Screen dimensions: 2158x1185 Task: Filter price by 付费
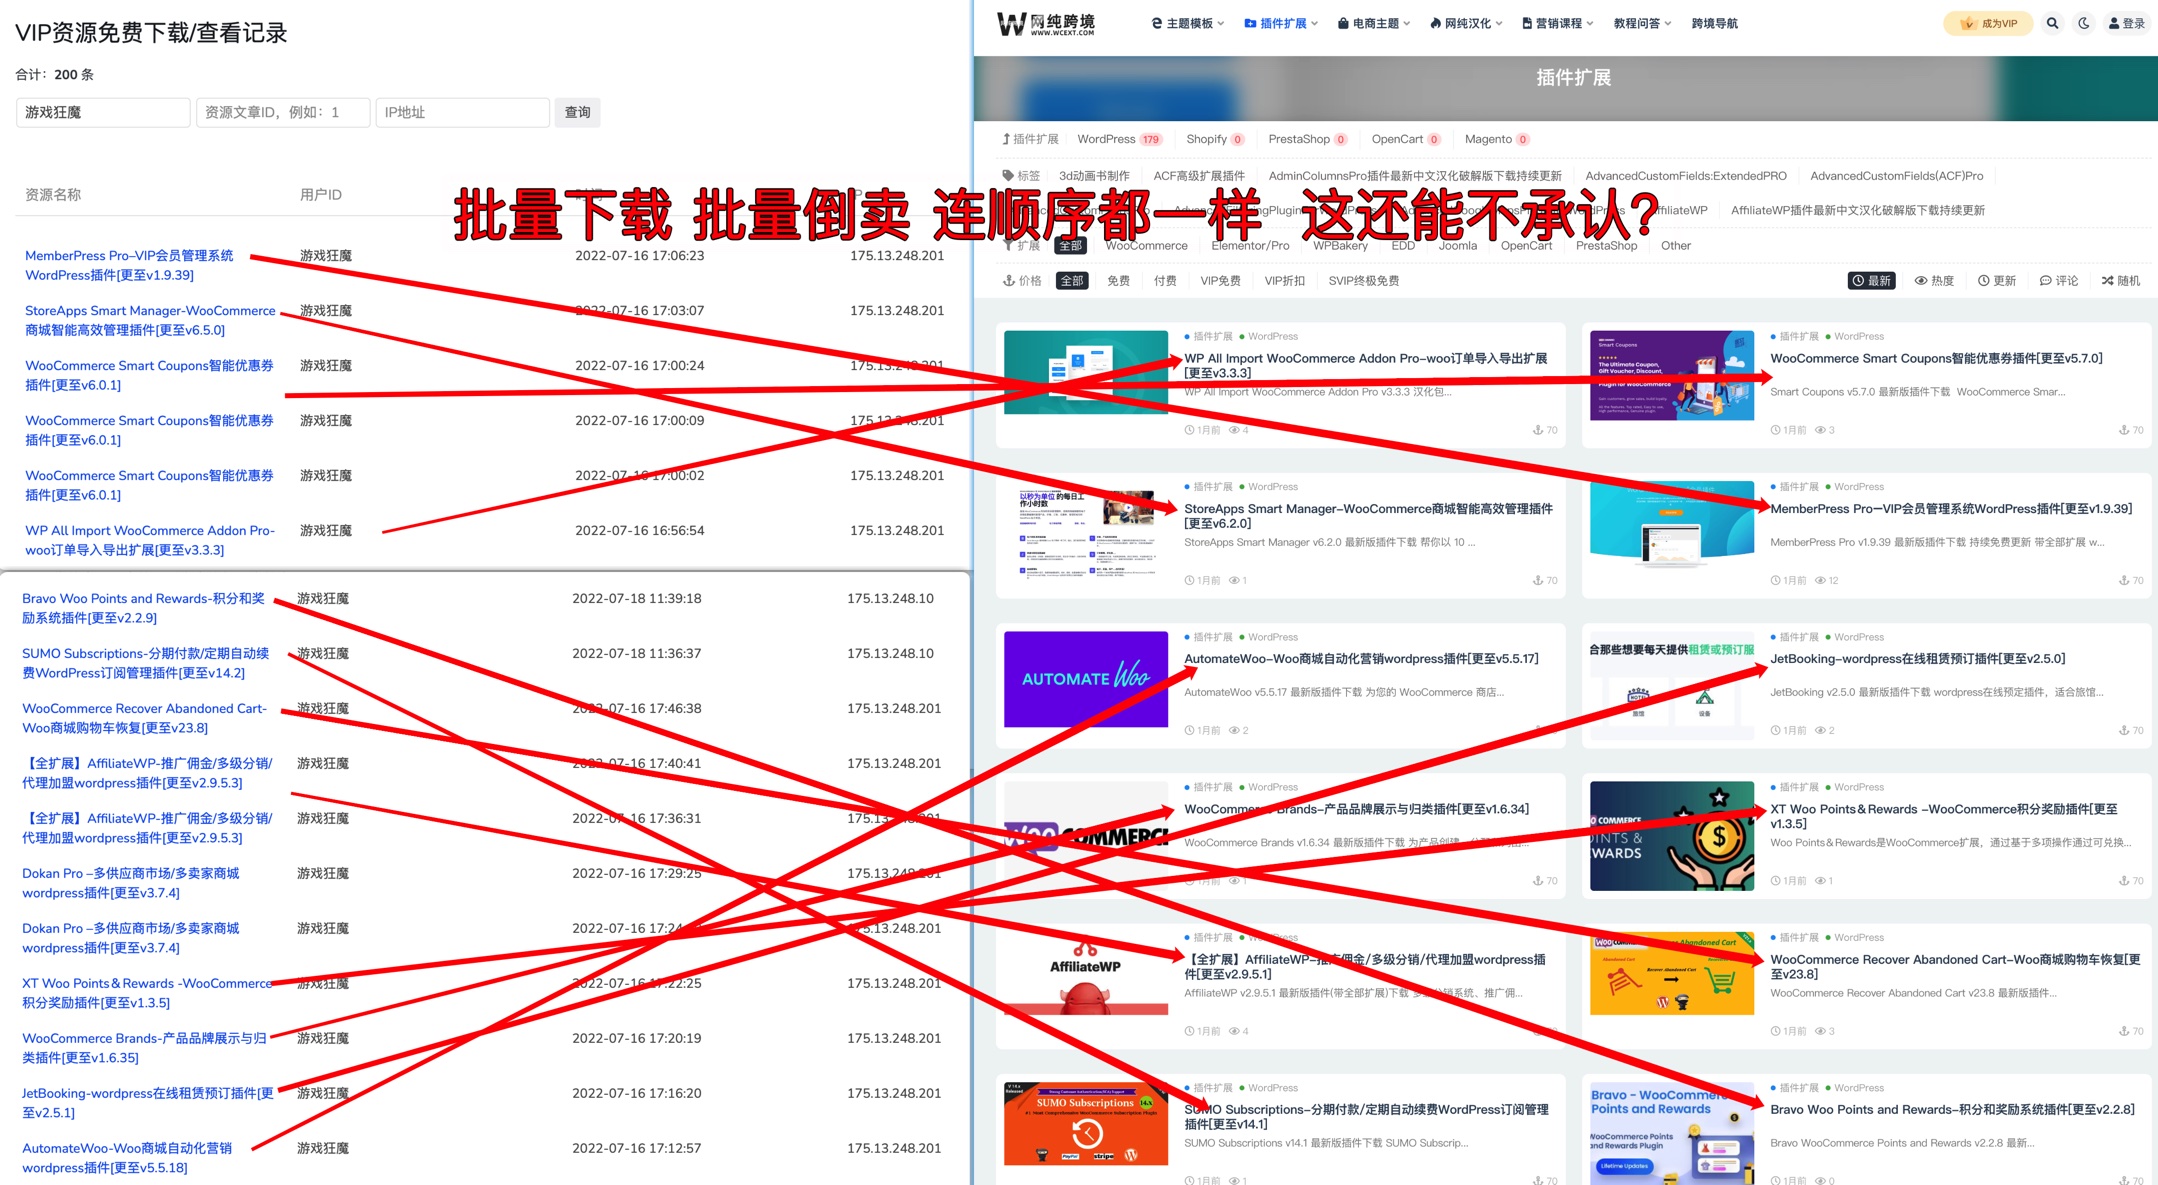pyautogui.click(x=1165, y=281)
